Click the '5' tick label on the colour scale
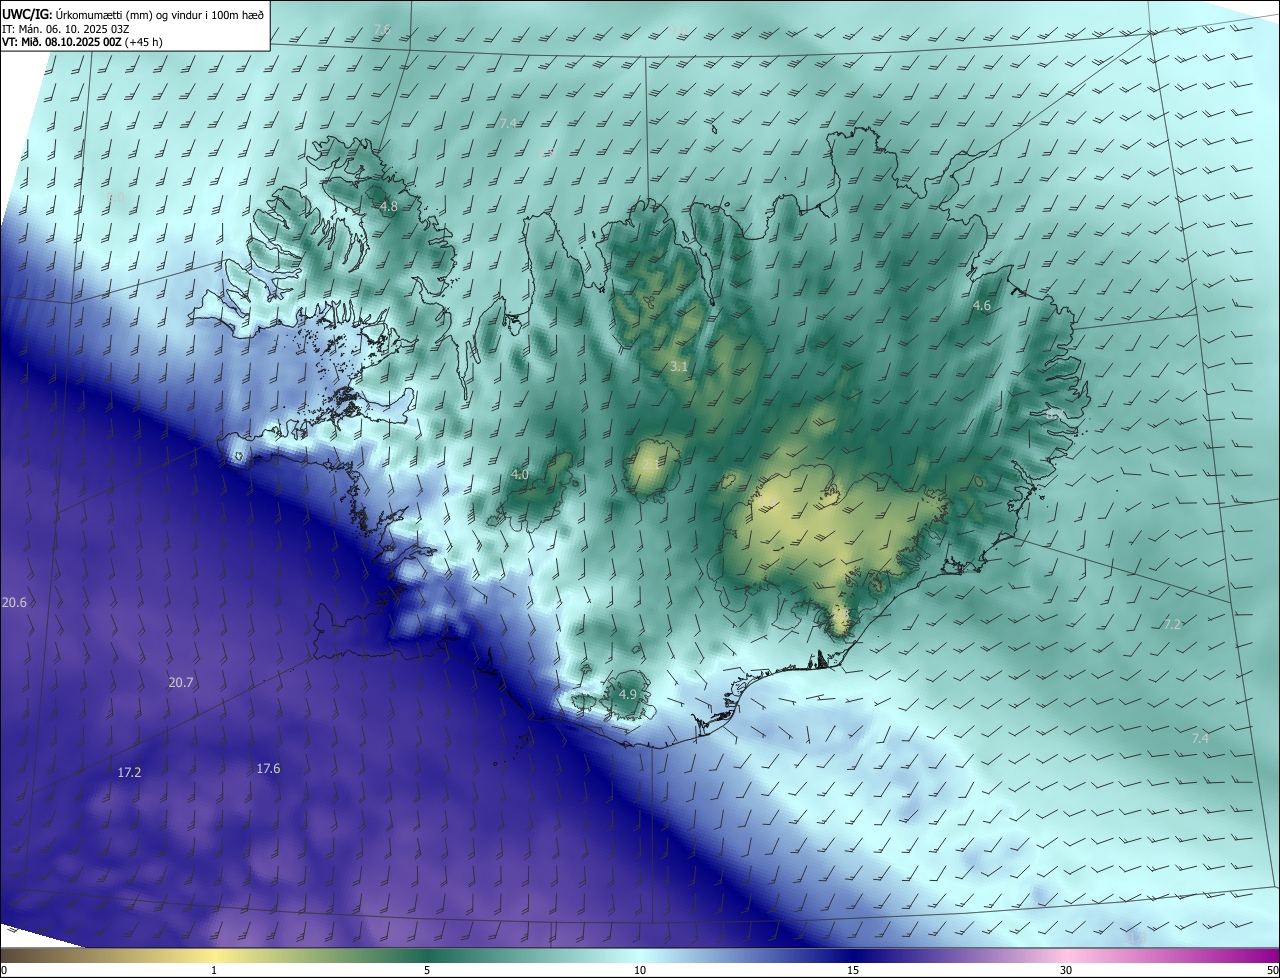Image resolution: width=1280 pixels, height=978 pixels. click(x=427, y=970)
